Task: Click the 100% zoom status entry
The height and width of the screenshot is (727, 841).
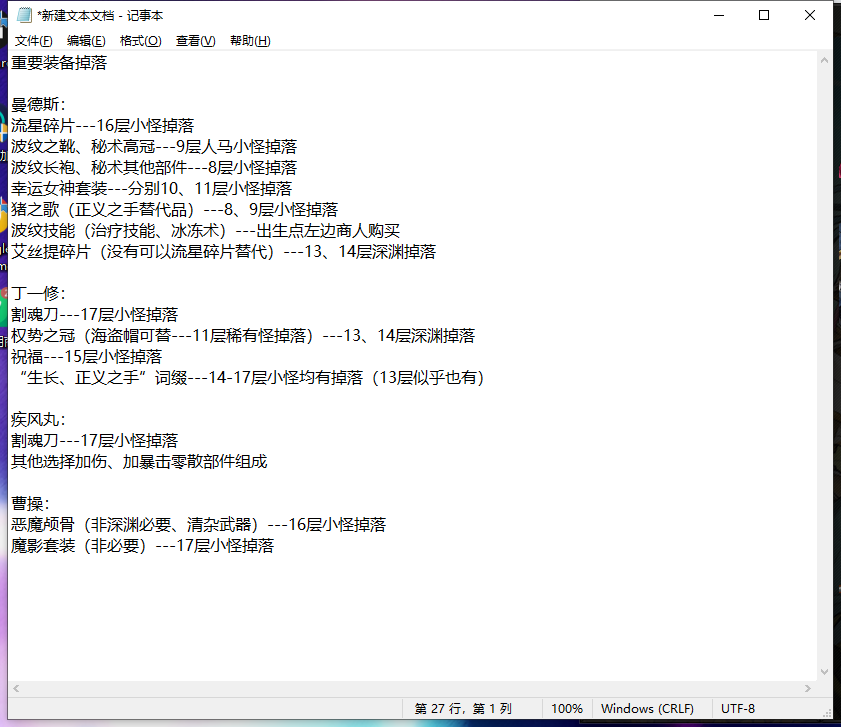Action: click(x=567, y=709)
